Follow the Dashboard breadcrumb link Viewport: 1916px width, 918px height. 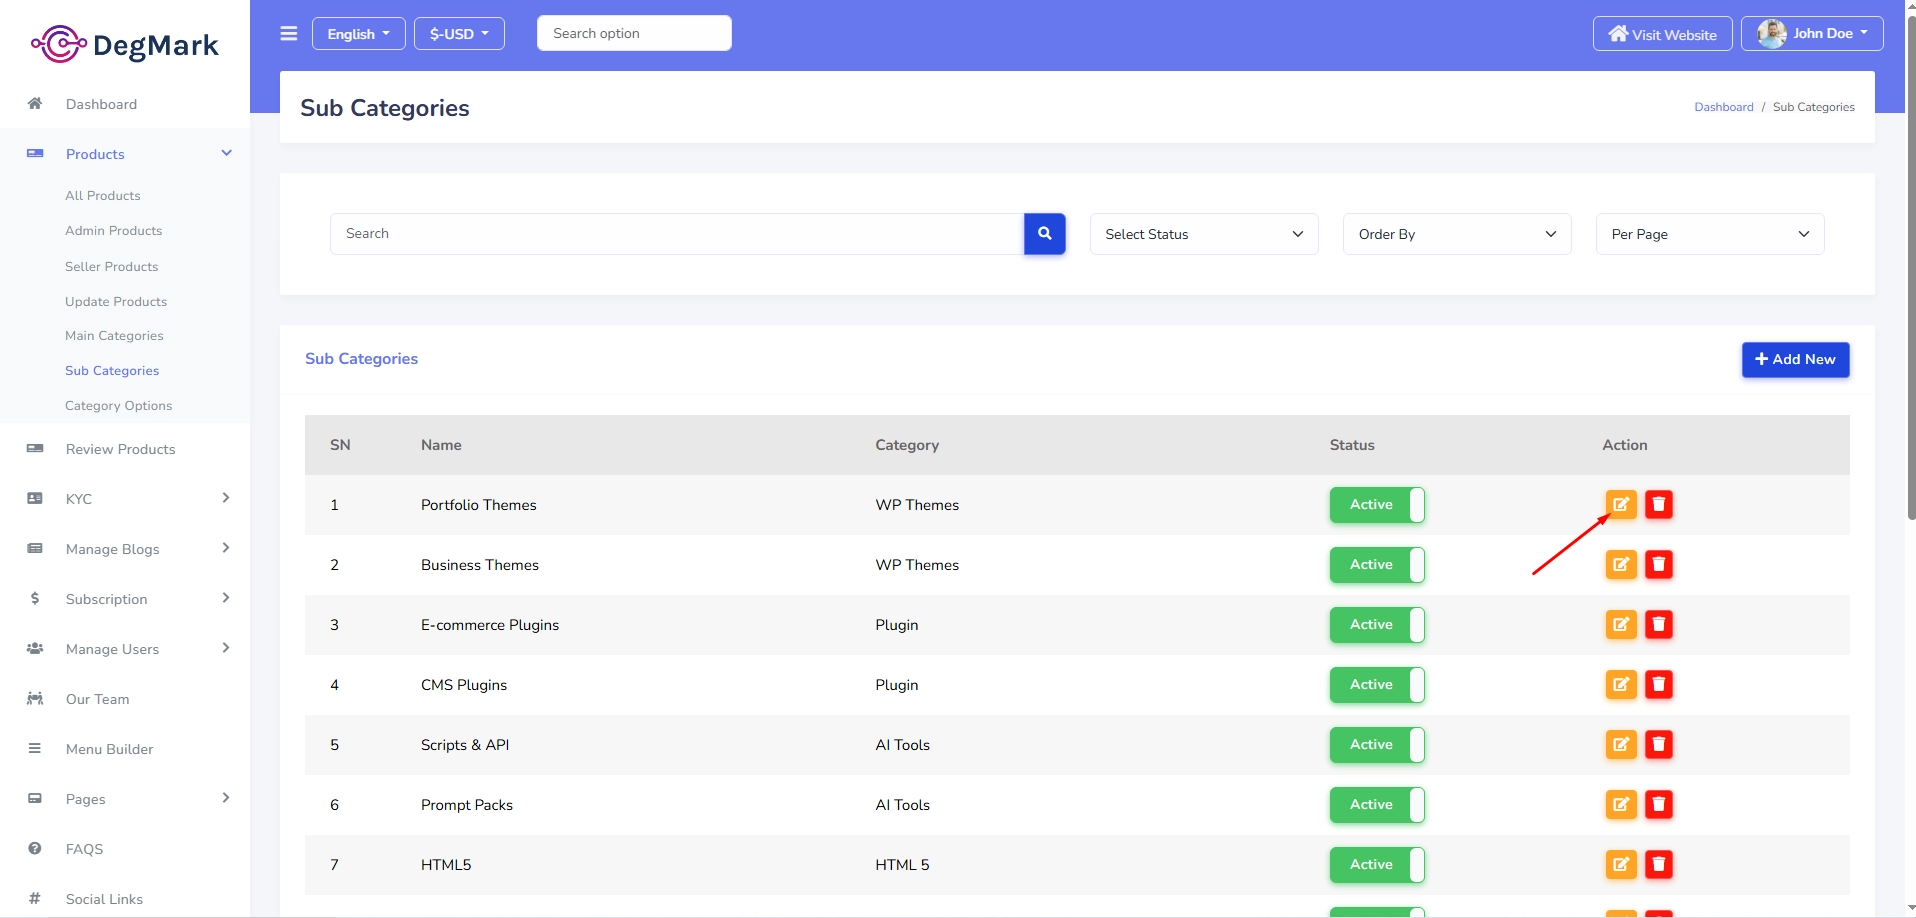coord(1723,107)
